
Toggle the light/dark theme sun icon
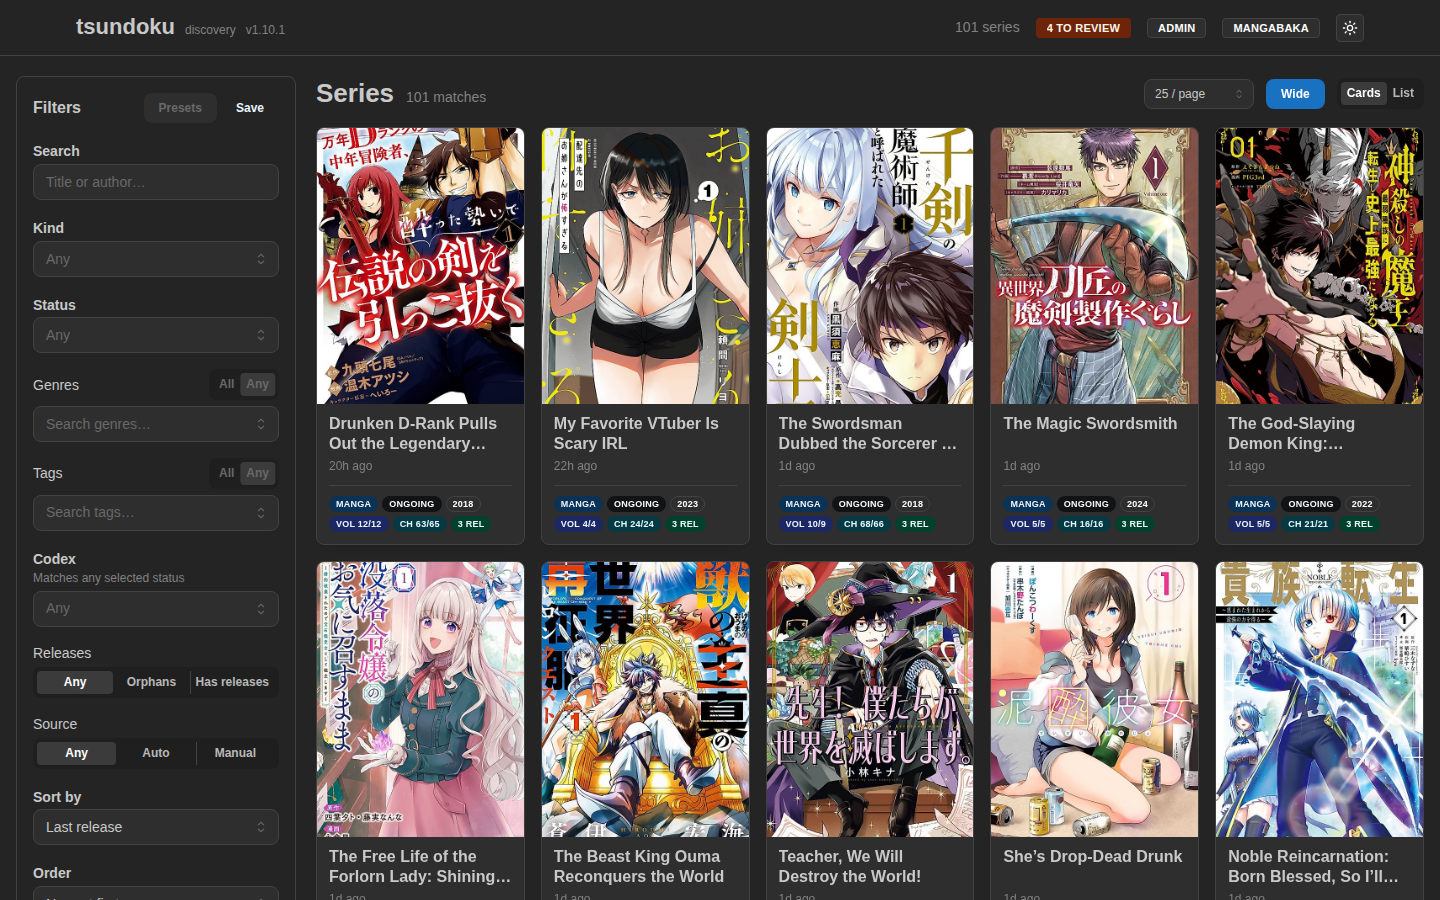pyautogui.click(x=1349, y=28)
